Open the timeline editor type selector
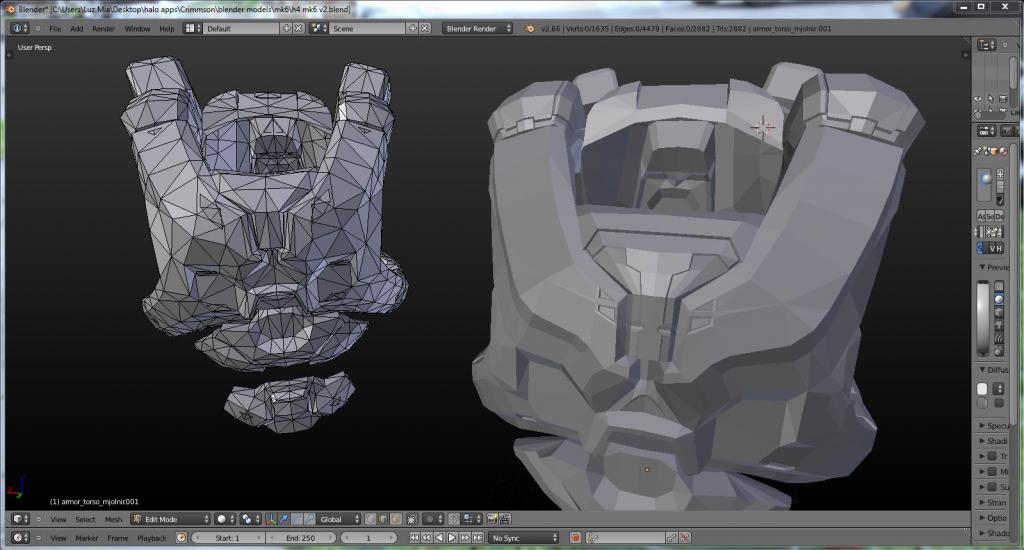Screen dimensions: 1024x550 click(20, 538)
